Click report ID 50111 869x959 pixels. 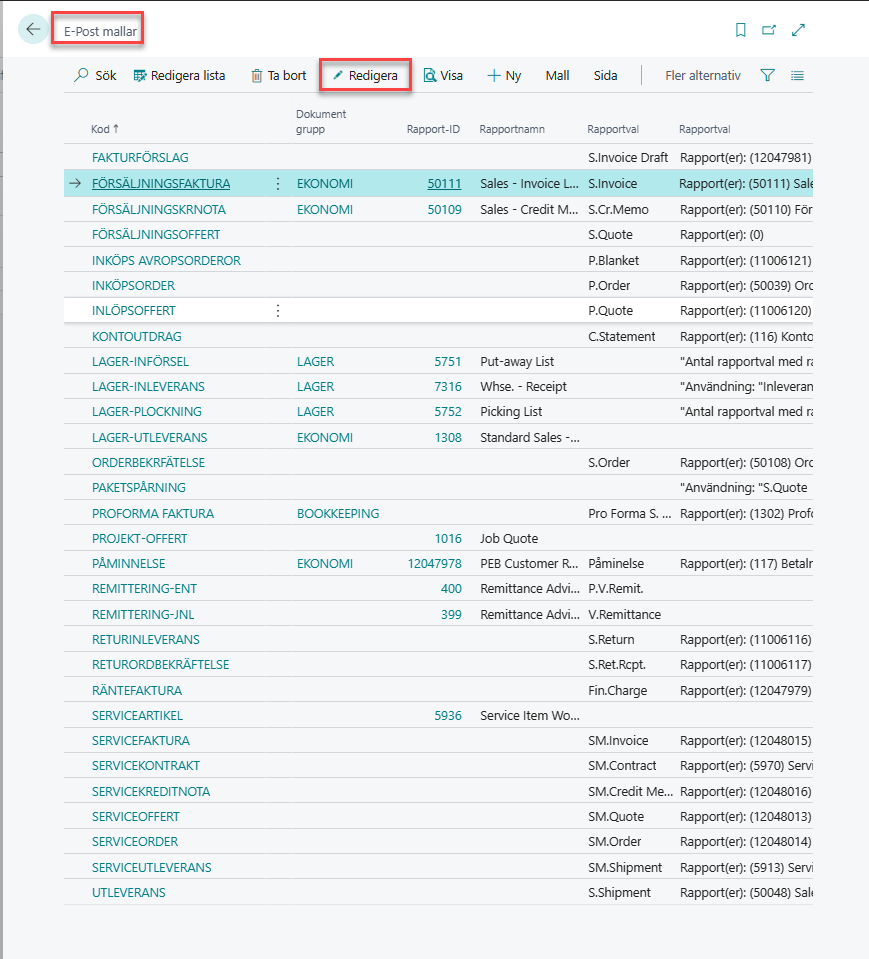445,183
